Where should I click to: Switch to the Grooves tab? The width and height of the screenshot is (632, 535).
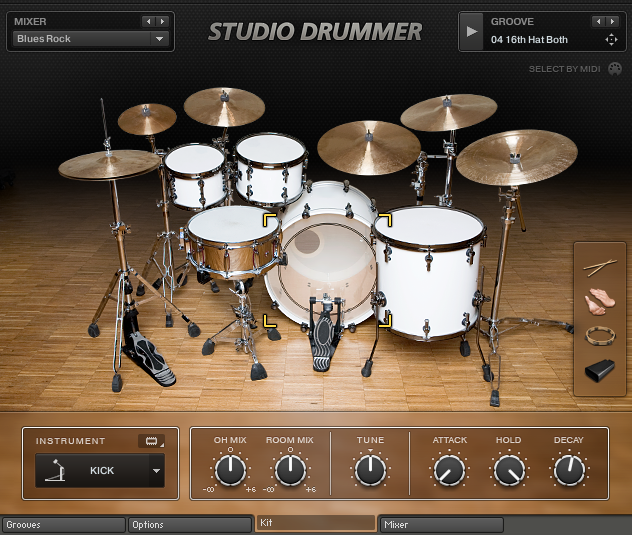[x=63, y=524]
